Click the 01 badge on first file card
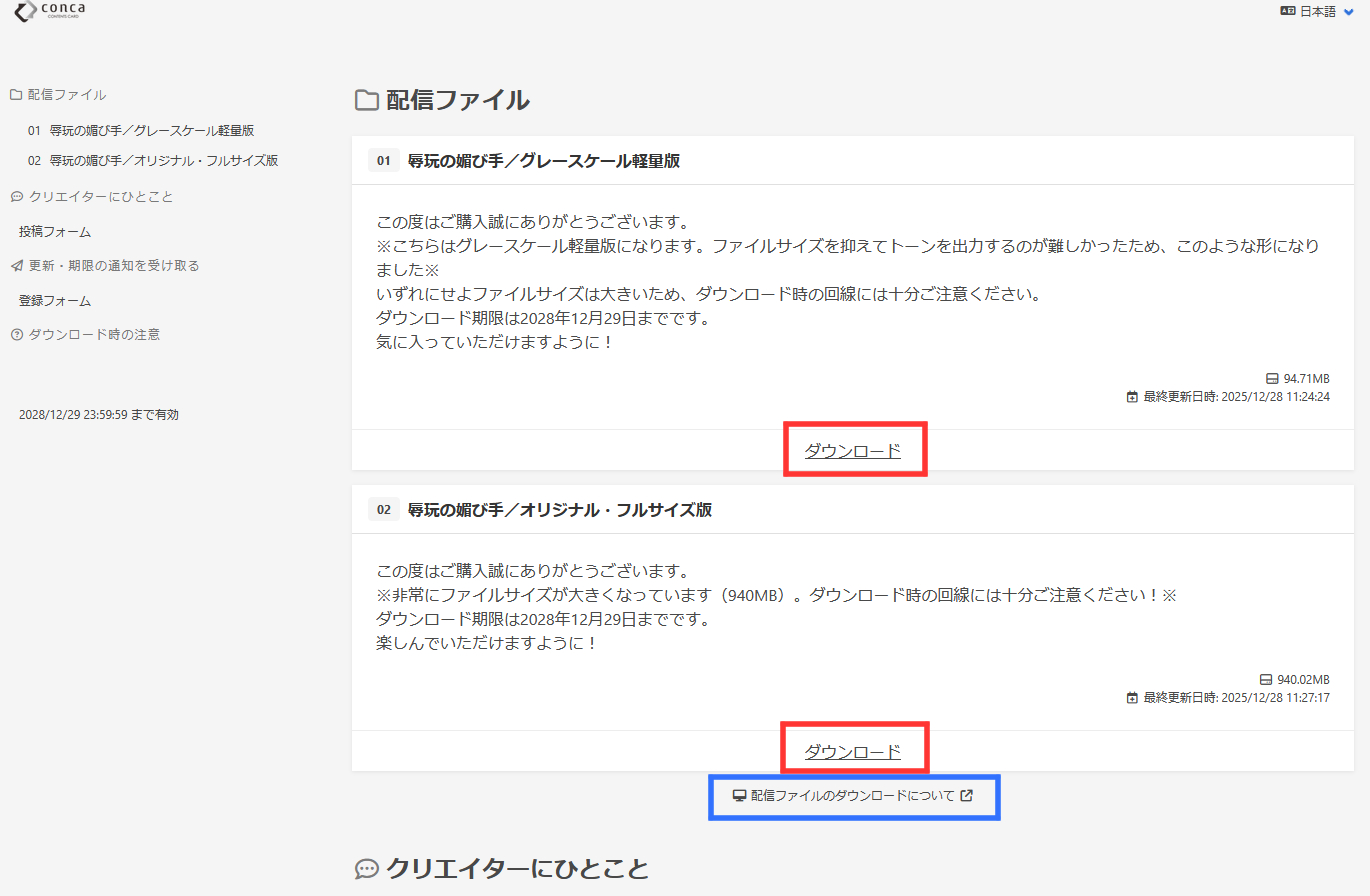 pos(383,161)
